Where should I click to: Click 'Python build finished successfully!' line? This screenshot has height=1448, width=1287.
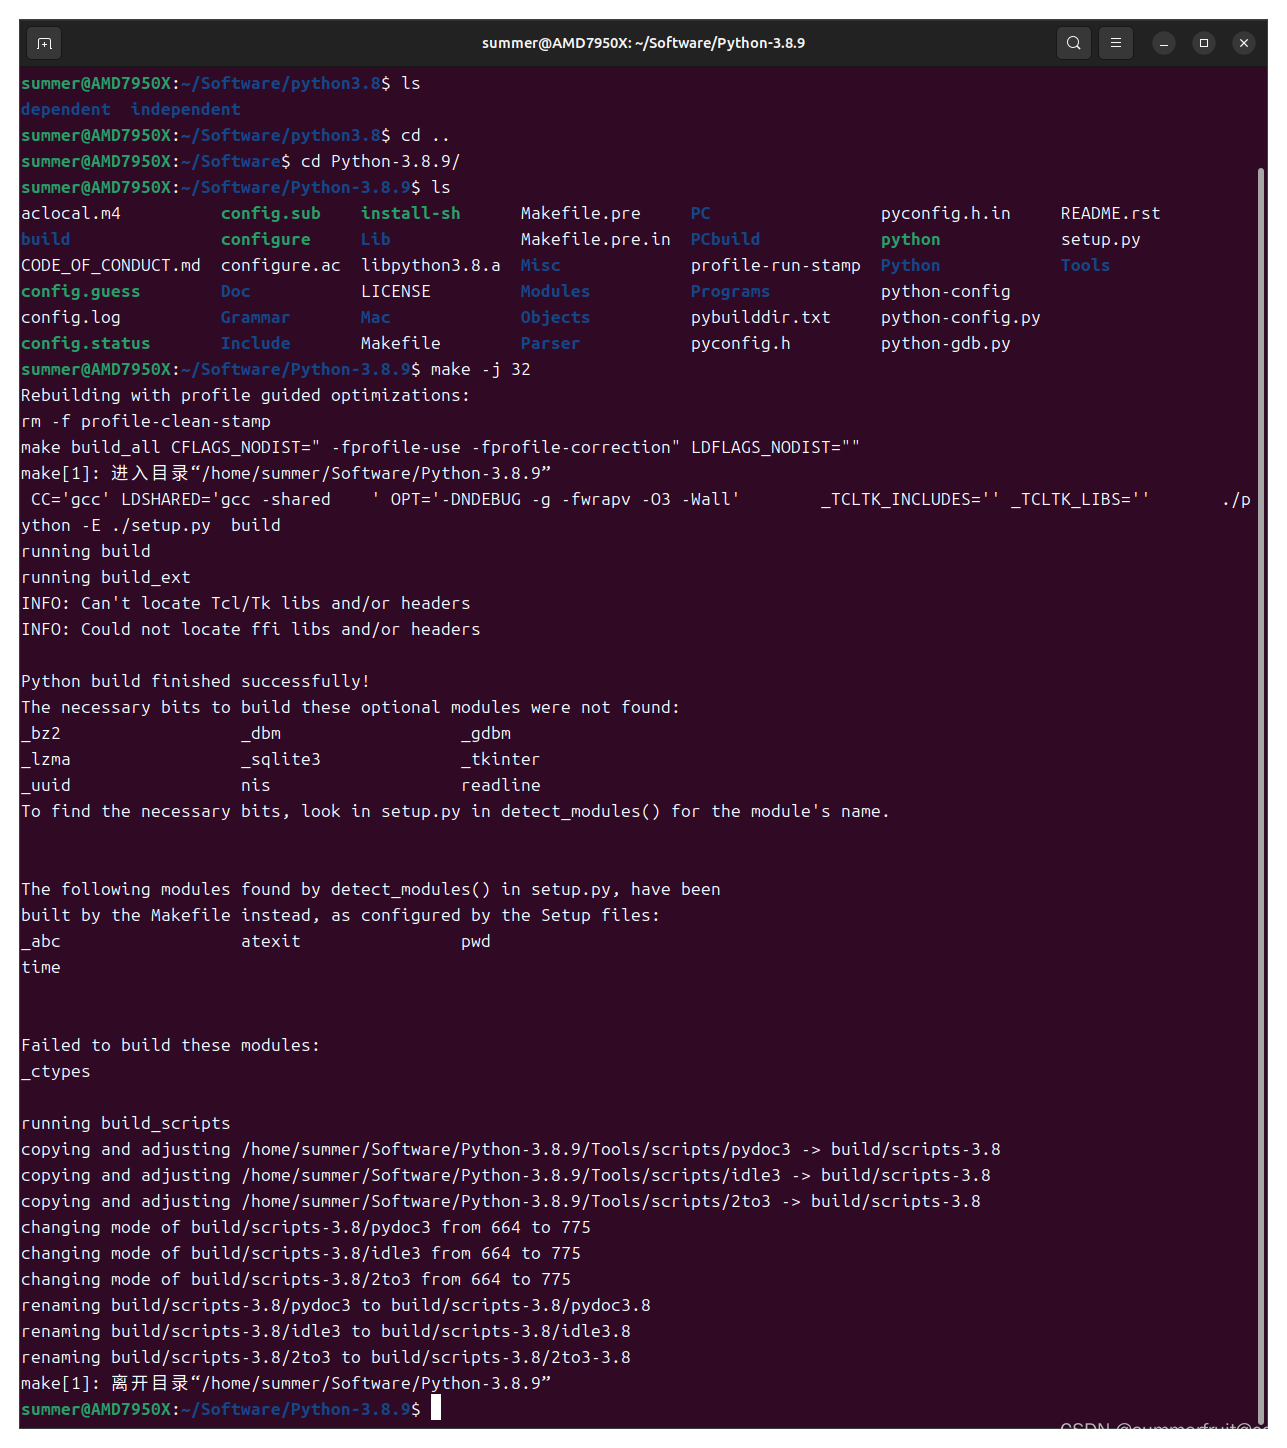pyautogui.click(x=196, y=681)
